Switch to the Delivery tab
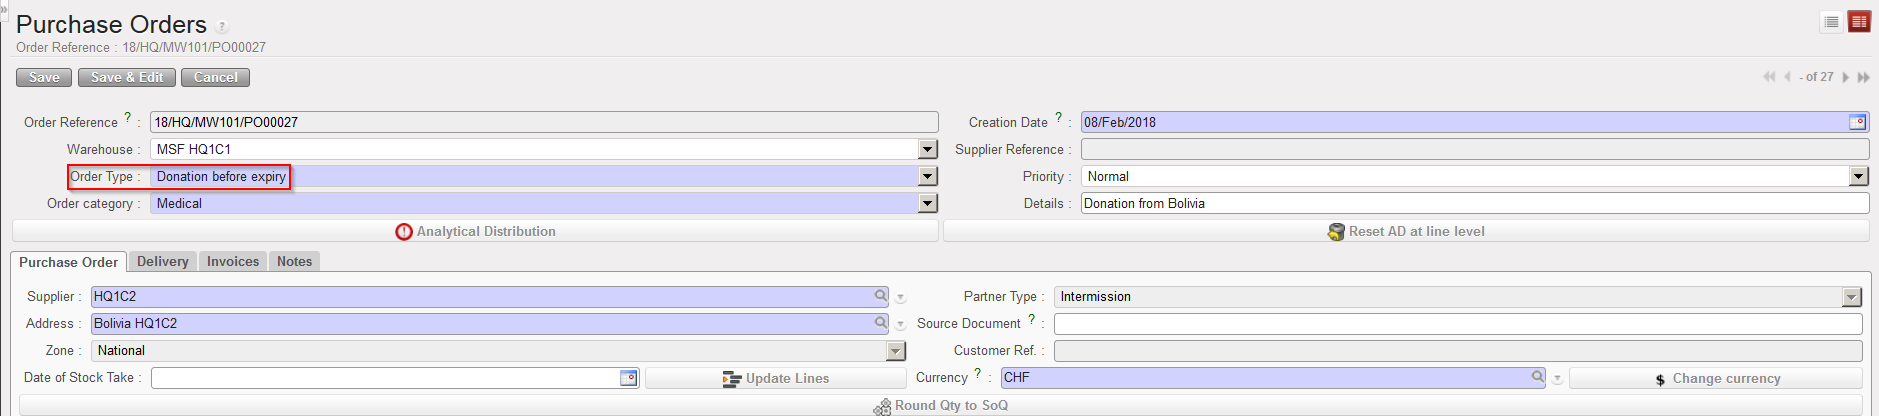1879x416 pixels. click(162, 261)
